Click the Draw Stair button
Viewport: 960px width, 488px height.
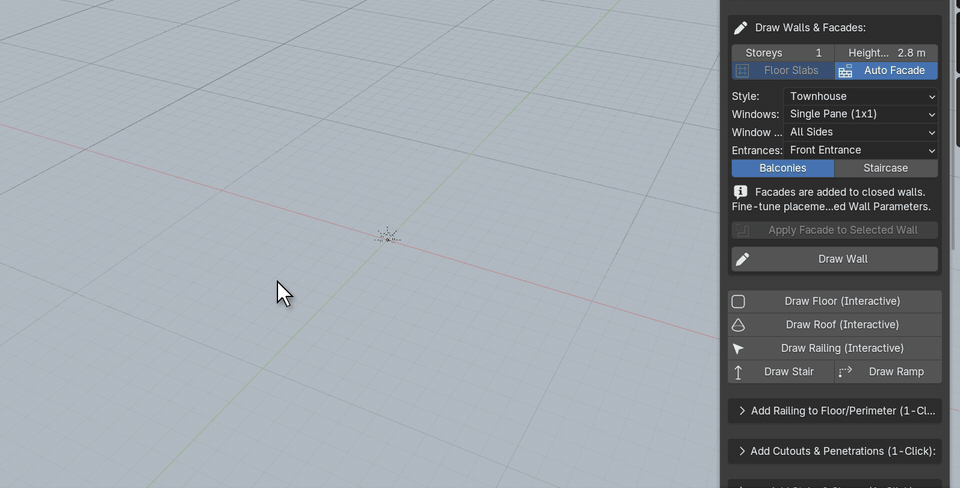pyautogui.click(x=781, y=372)
